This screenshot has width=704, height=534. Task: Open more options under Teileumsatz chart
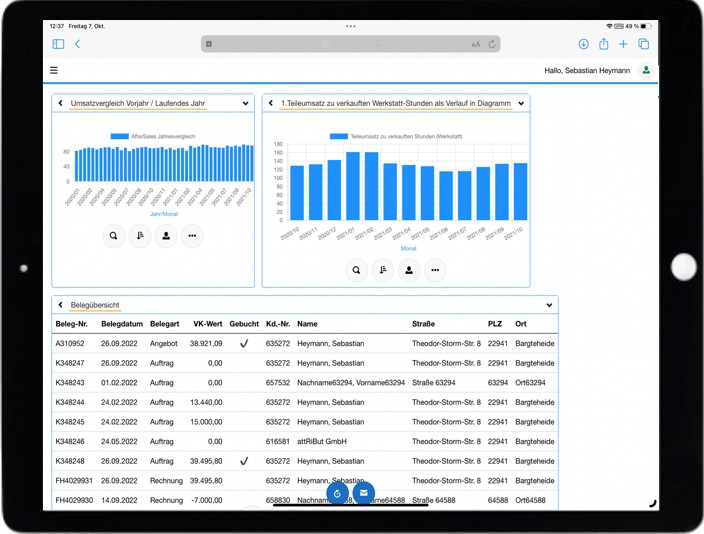(x=435, y=270)
